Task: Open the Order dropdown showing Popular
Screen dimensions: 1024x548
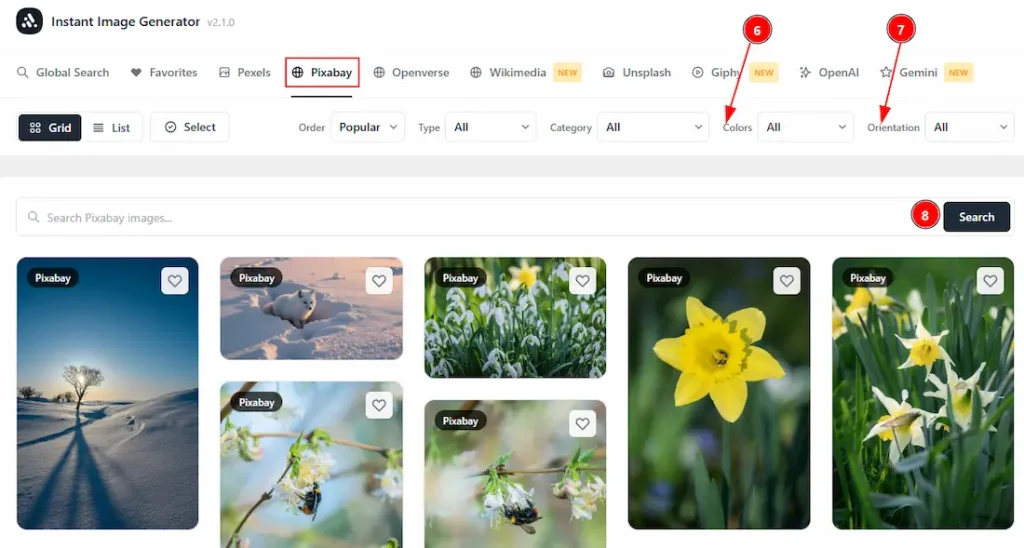Action: point(368,127)
